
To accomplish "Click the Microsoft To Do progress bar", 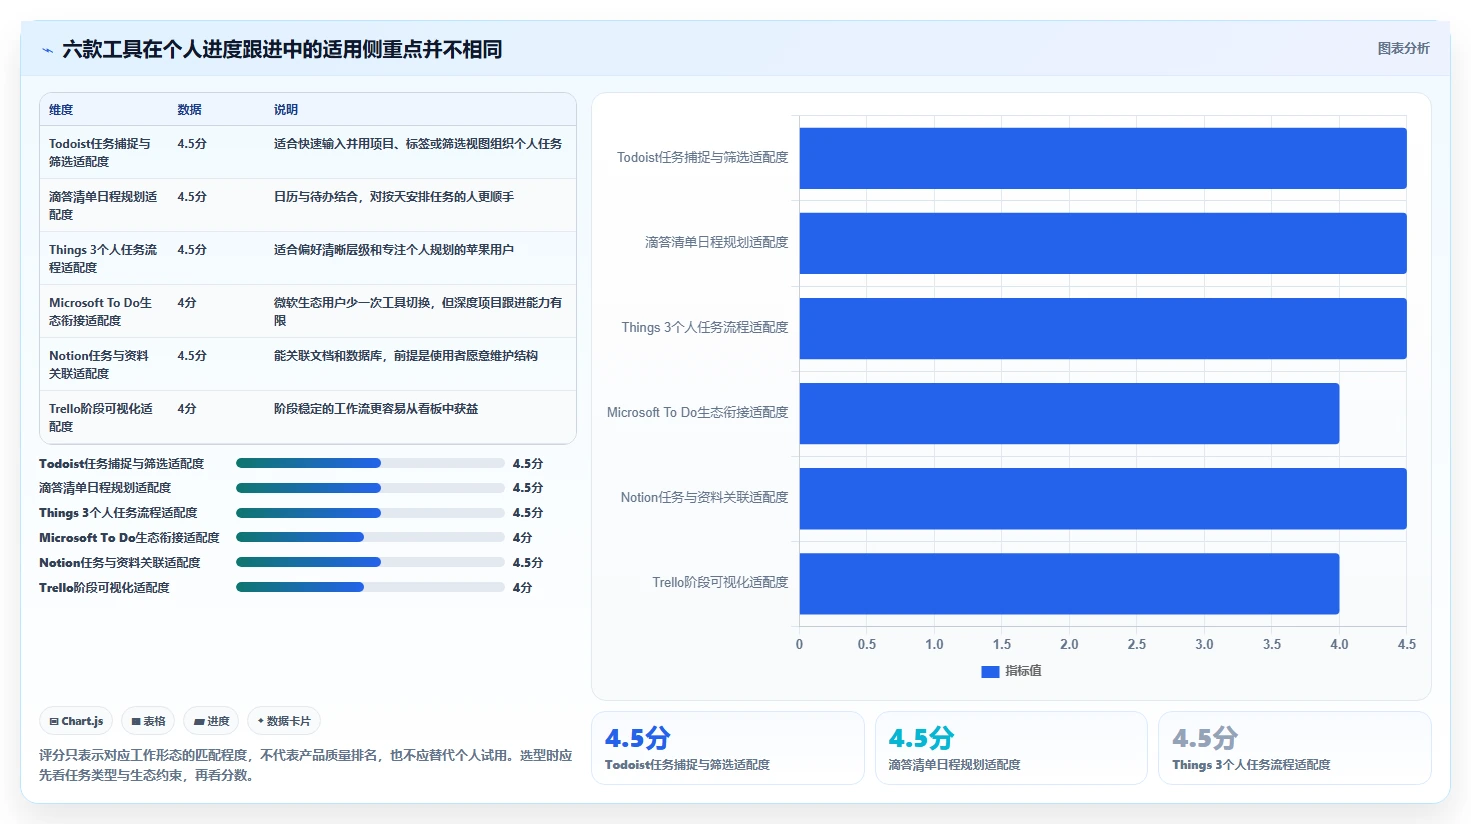I will pyautogui.click(x=370, y=537).
